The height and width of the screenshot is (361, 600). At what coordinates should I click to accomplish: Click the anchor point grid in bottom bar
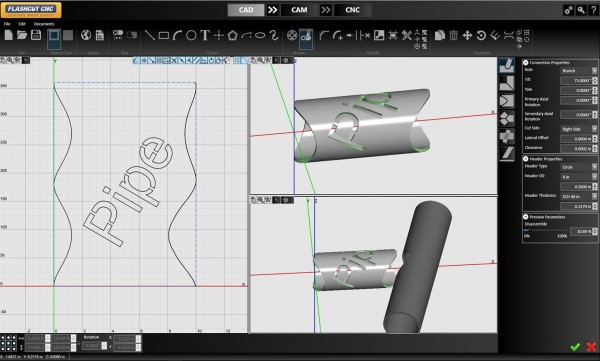(8, 343)
